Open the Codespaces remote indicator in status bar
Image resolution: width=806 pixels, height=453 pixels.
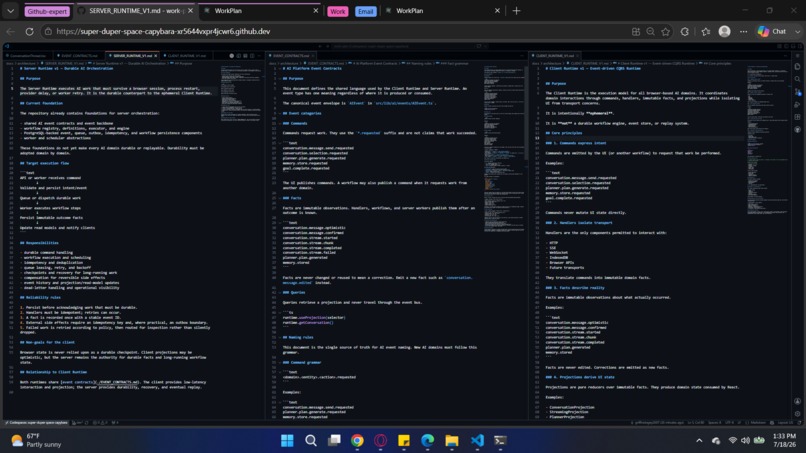tap(36, 423)
